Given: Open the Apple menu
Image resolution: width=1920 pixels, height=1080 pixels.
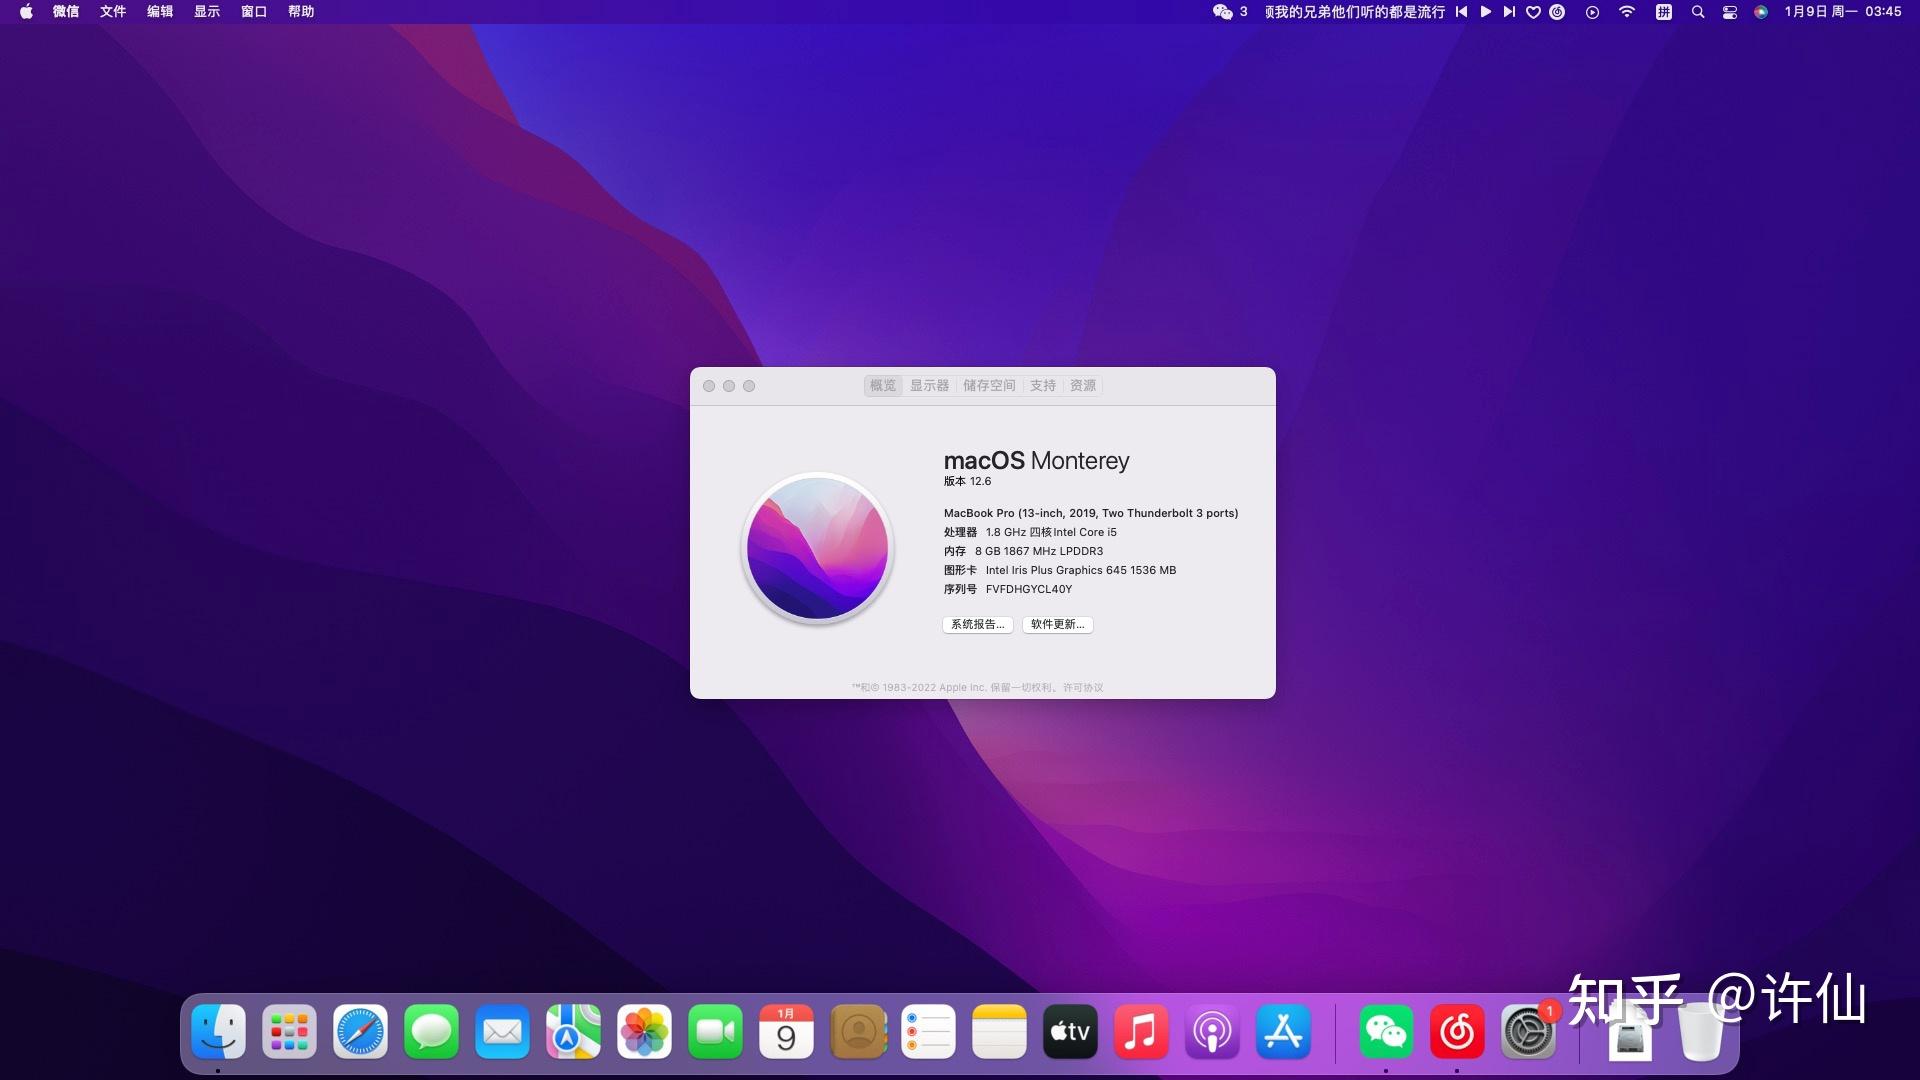Looking at the screenshot, I should point(26,12).
